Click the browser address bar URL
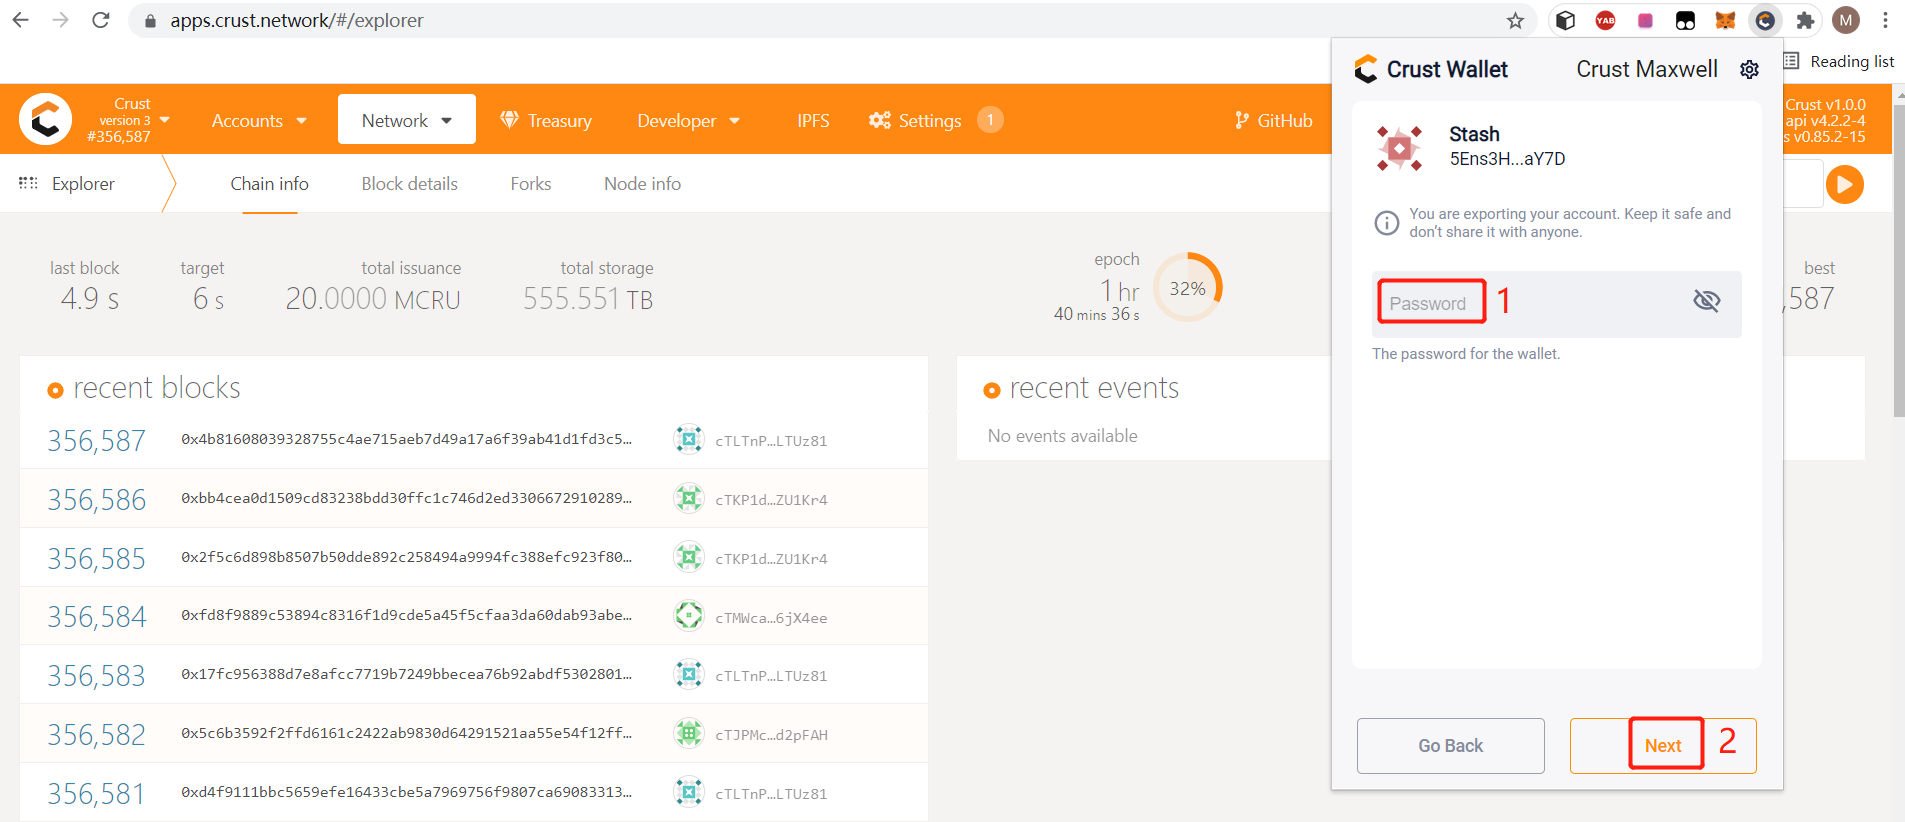 (296, 20)
